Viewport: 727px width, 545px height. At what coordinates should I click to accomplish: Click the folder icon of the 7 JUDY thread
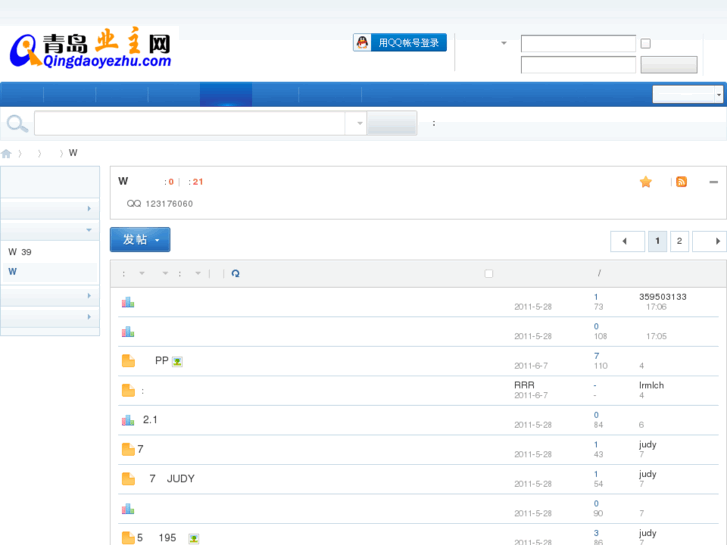(x=128, y=479)
